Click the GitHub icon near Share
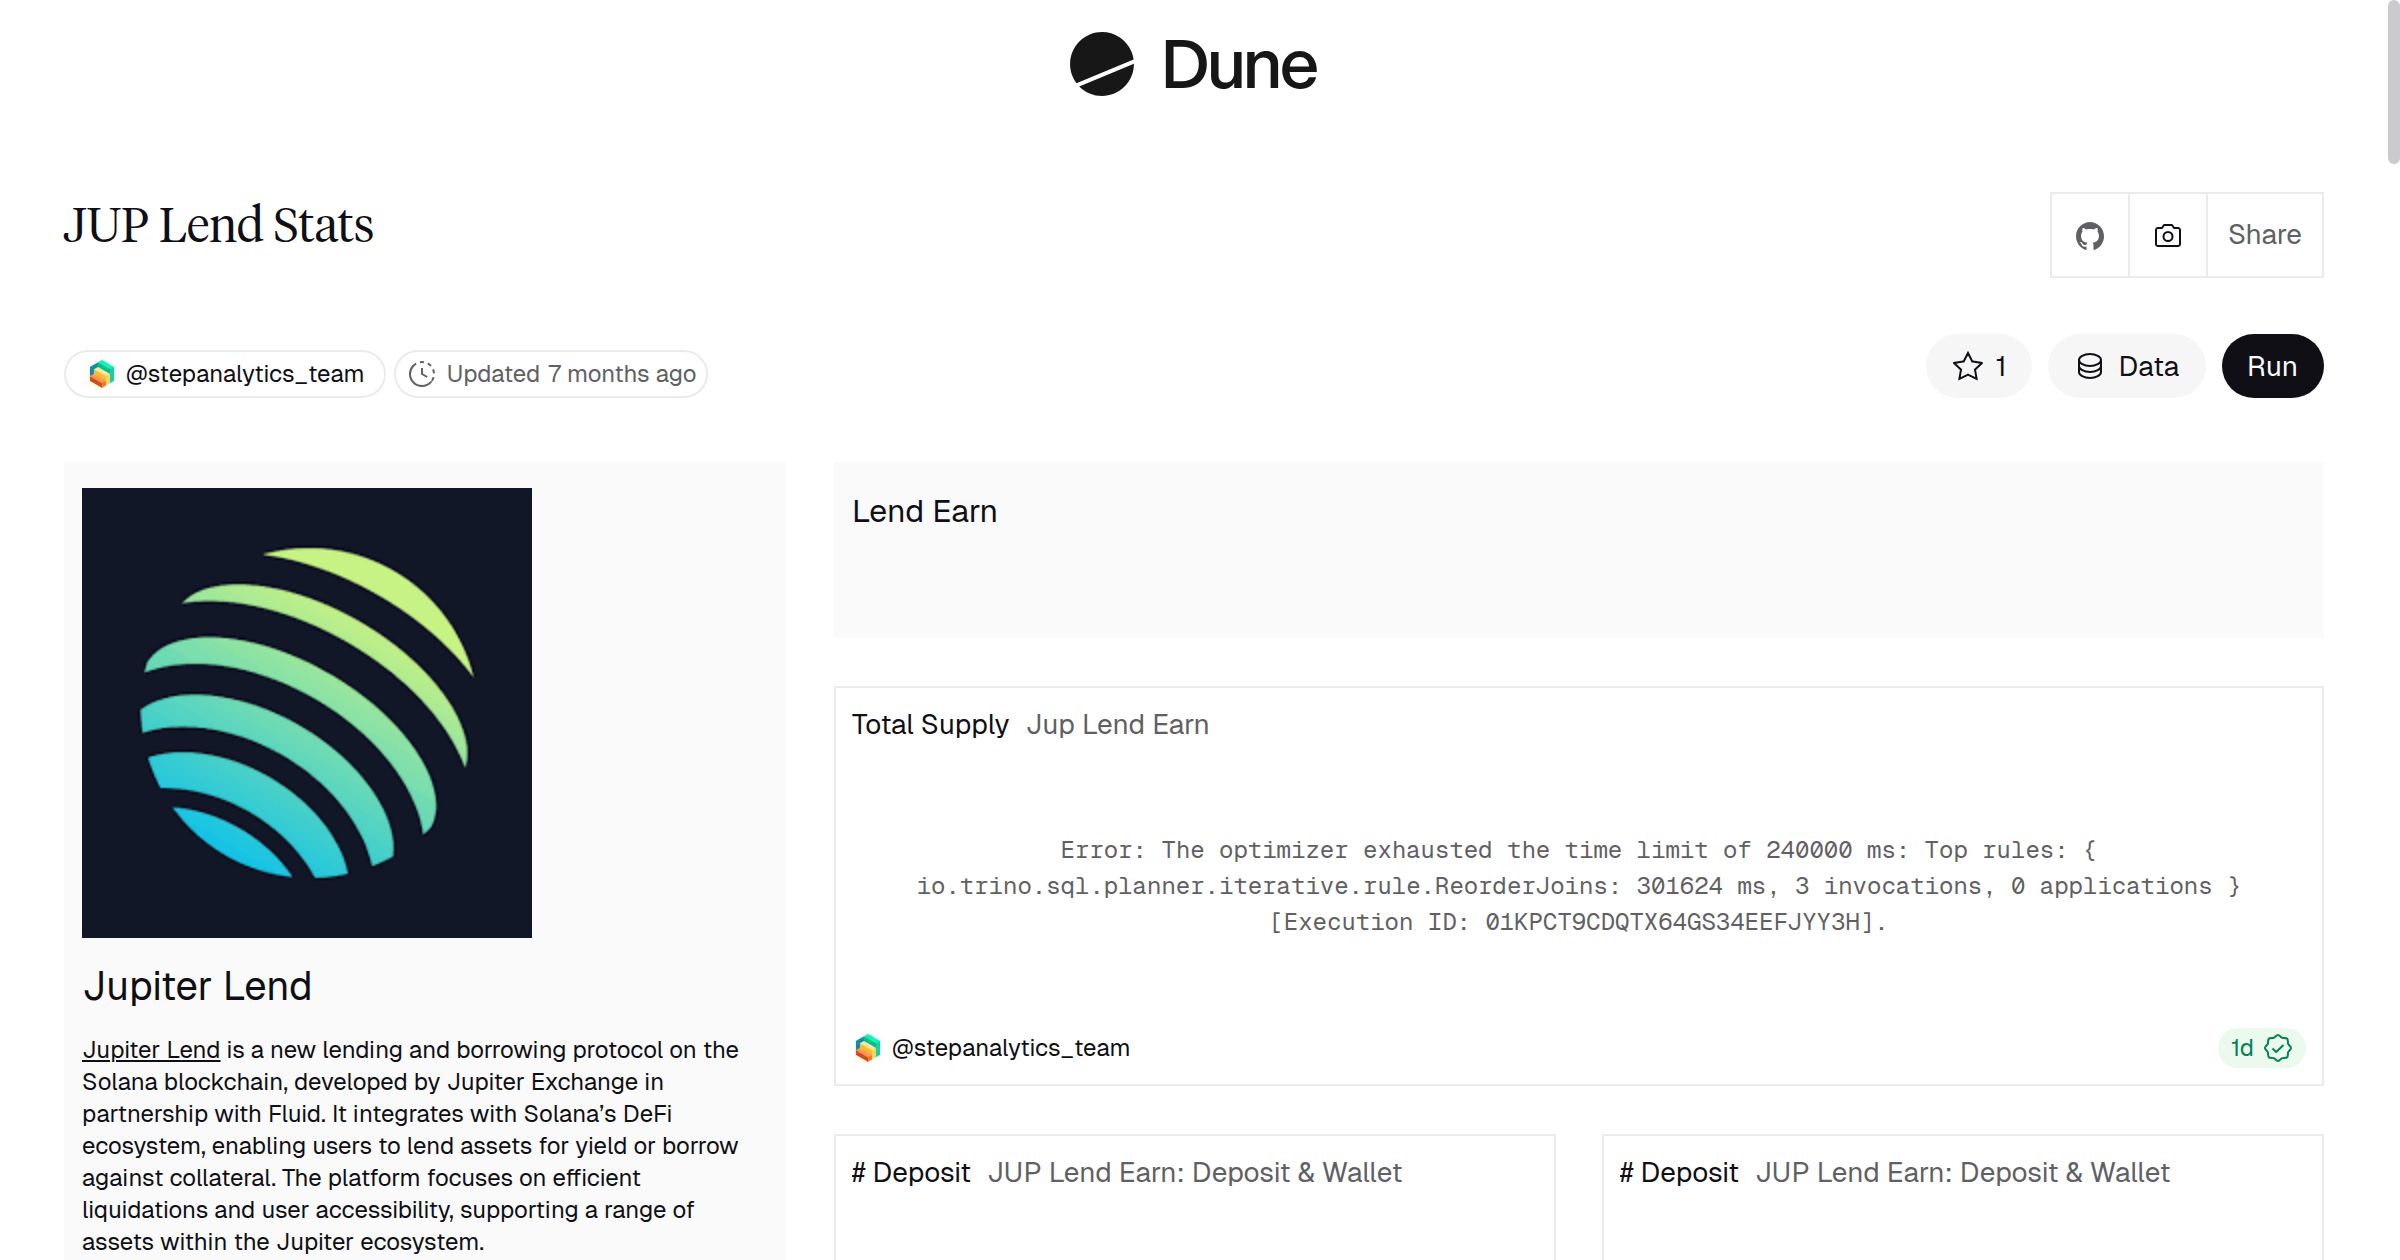 tap(2090, 235)
